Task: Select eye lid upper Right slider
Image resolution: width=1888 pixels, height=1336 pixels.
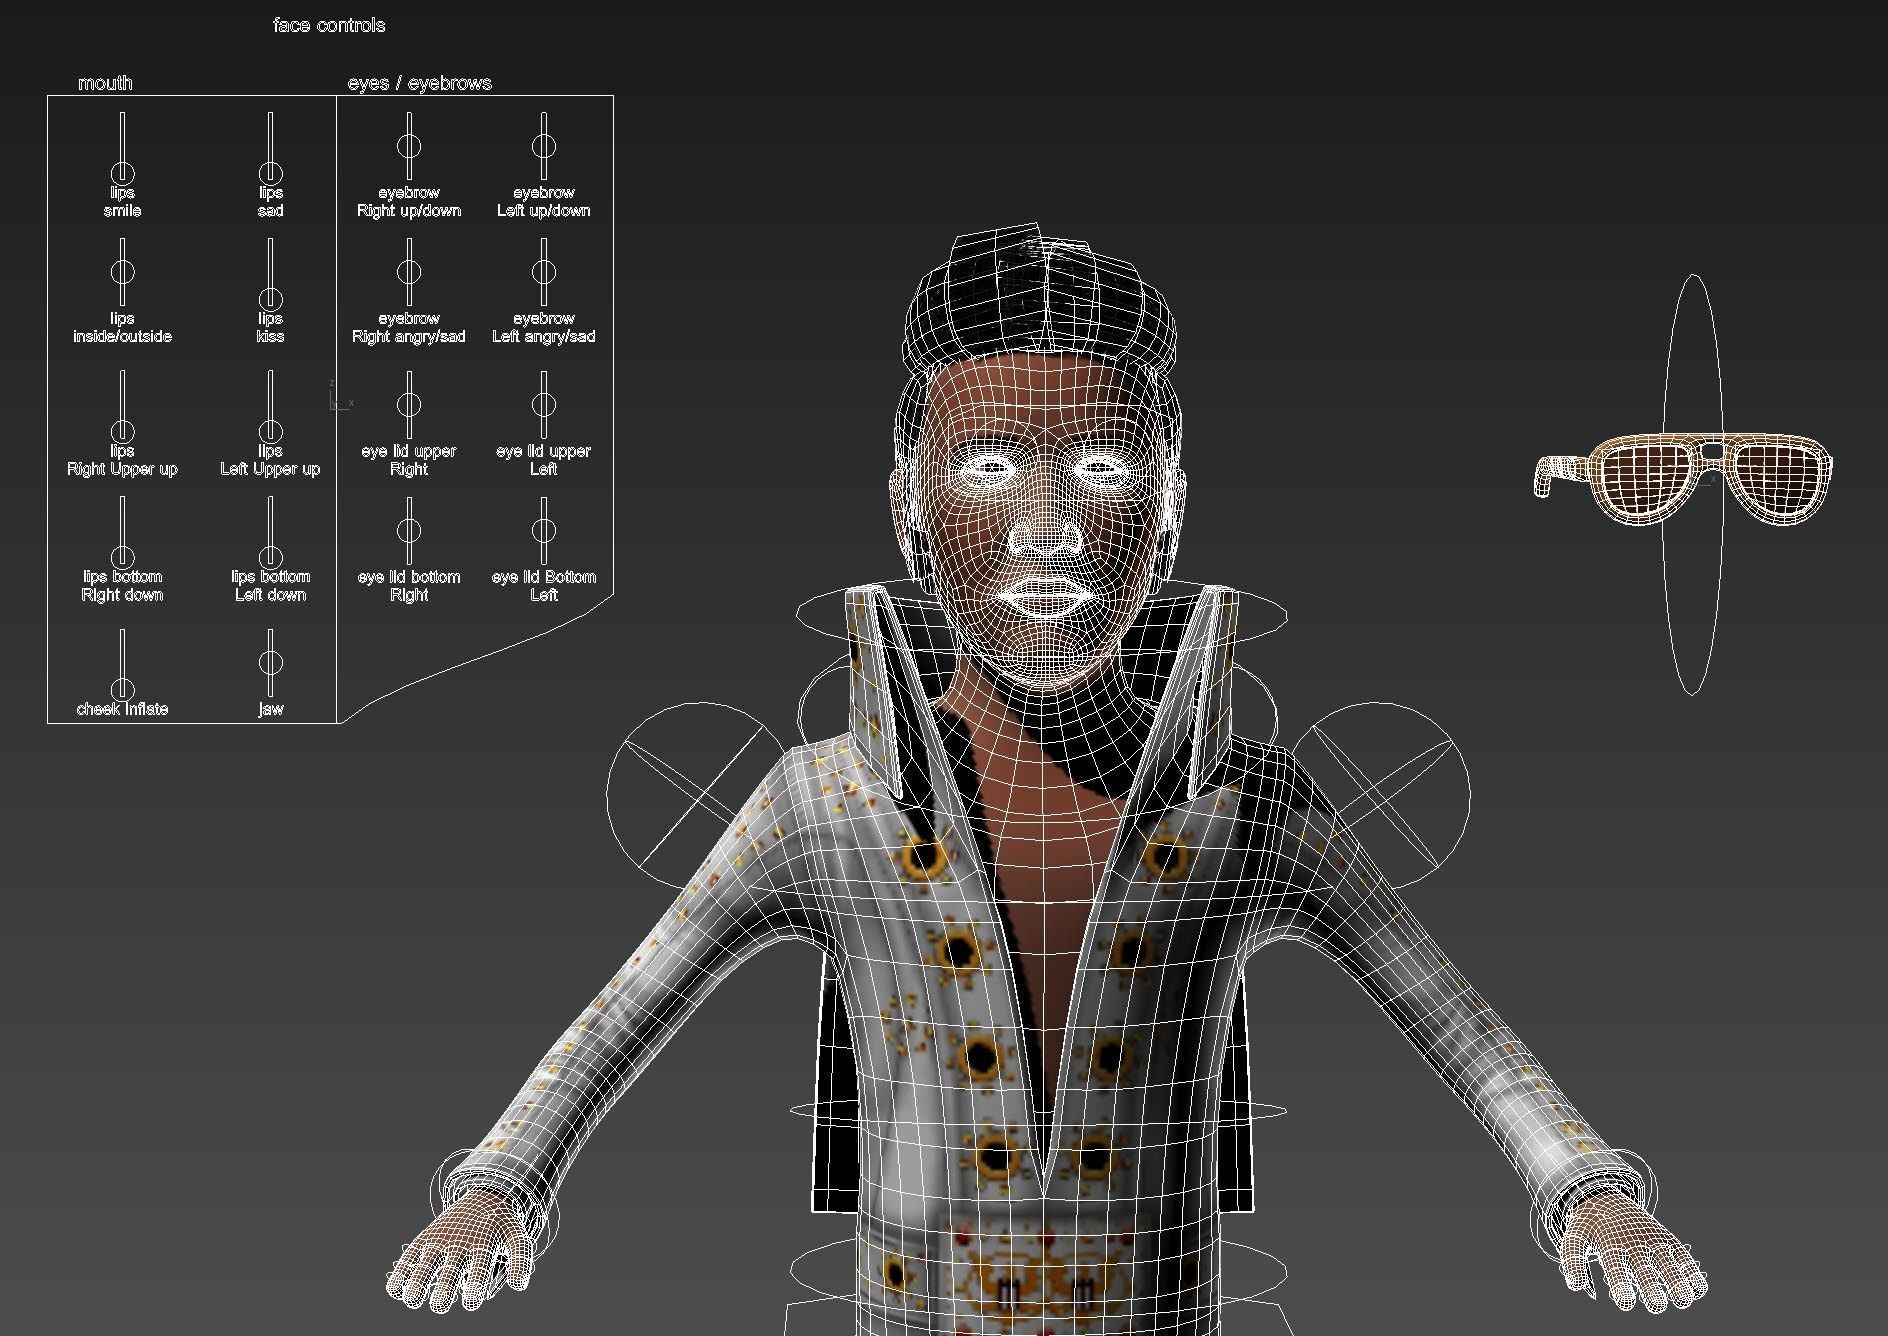Action: 408,407
